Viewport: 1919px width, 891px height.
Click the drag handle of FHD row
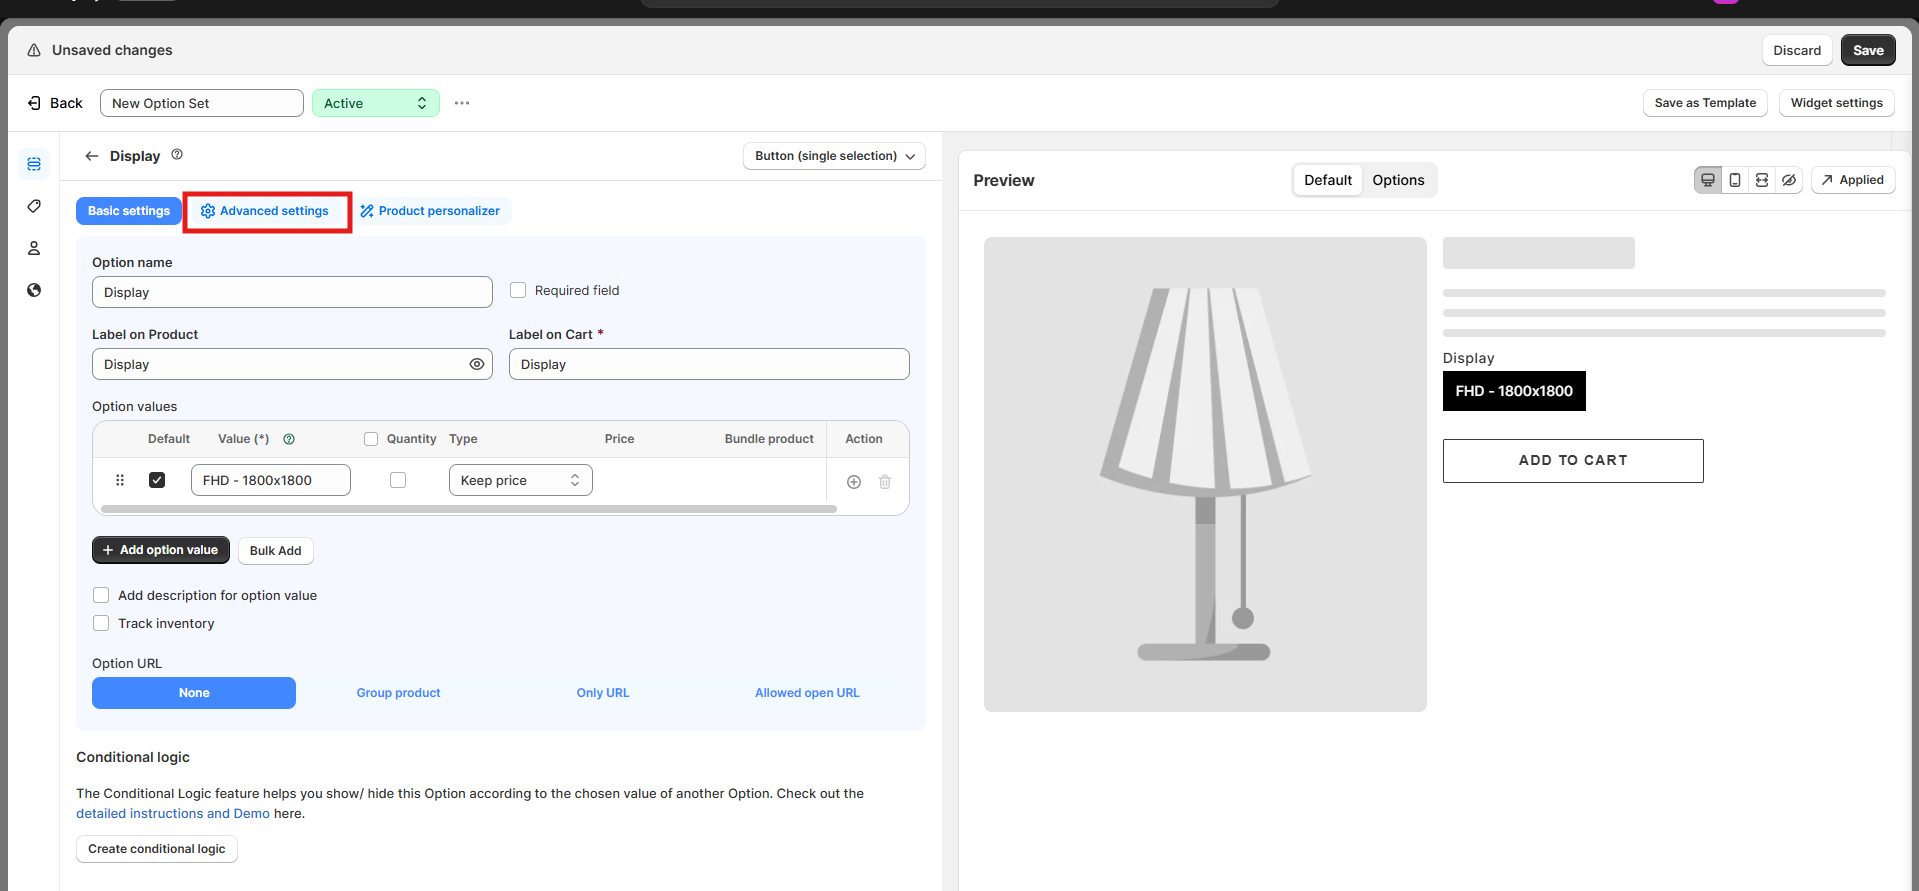(x=120, y=480)
